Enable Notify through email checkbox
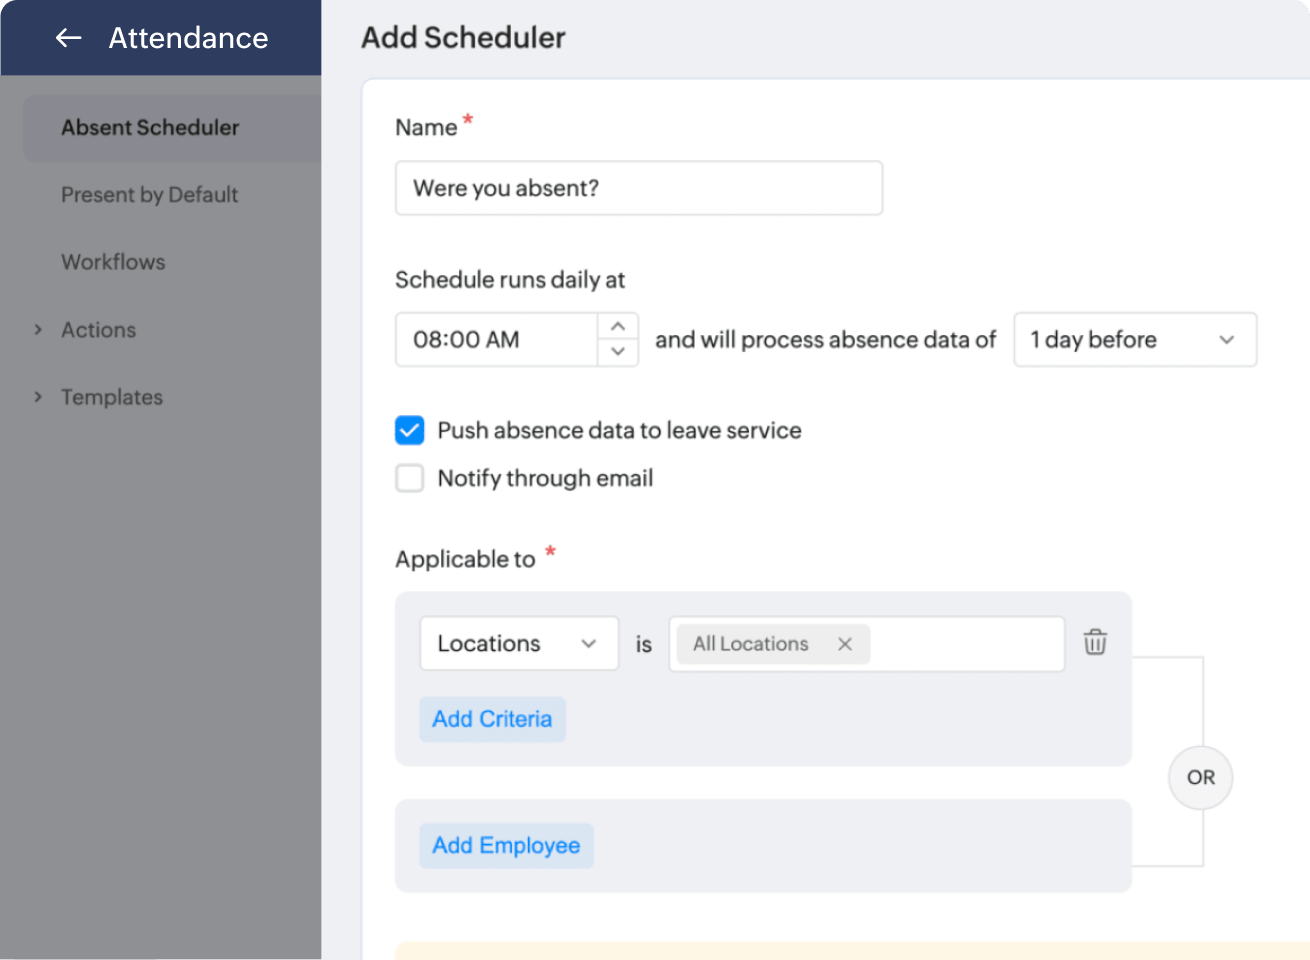 tap(410, 478)
